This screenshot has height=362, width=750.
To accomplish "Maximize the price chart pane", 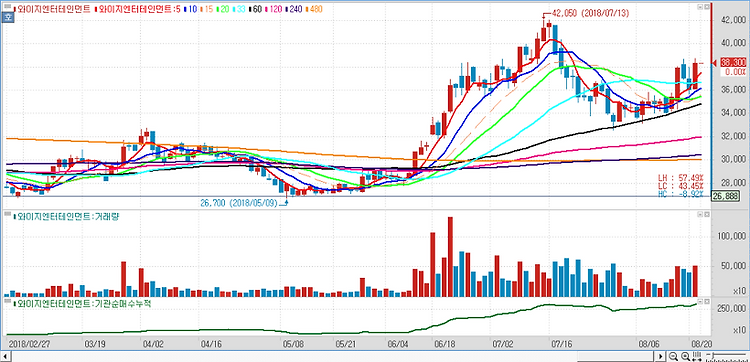I will coord(706,7).
